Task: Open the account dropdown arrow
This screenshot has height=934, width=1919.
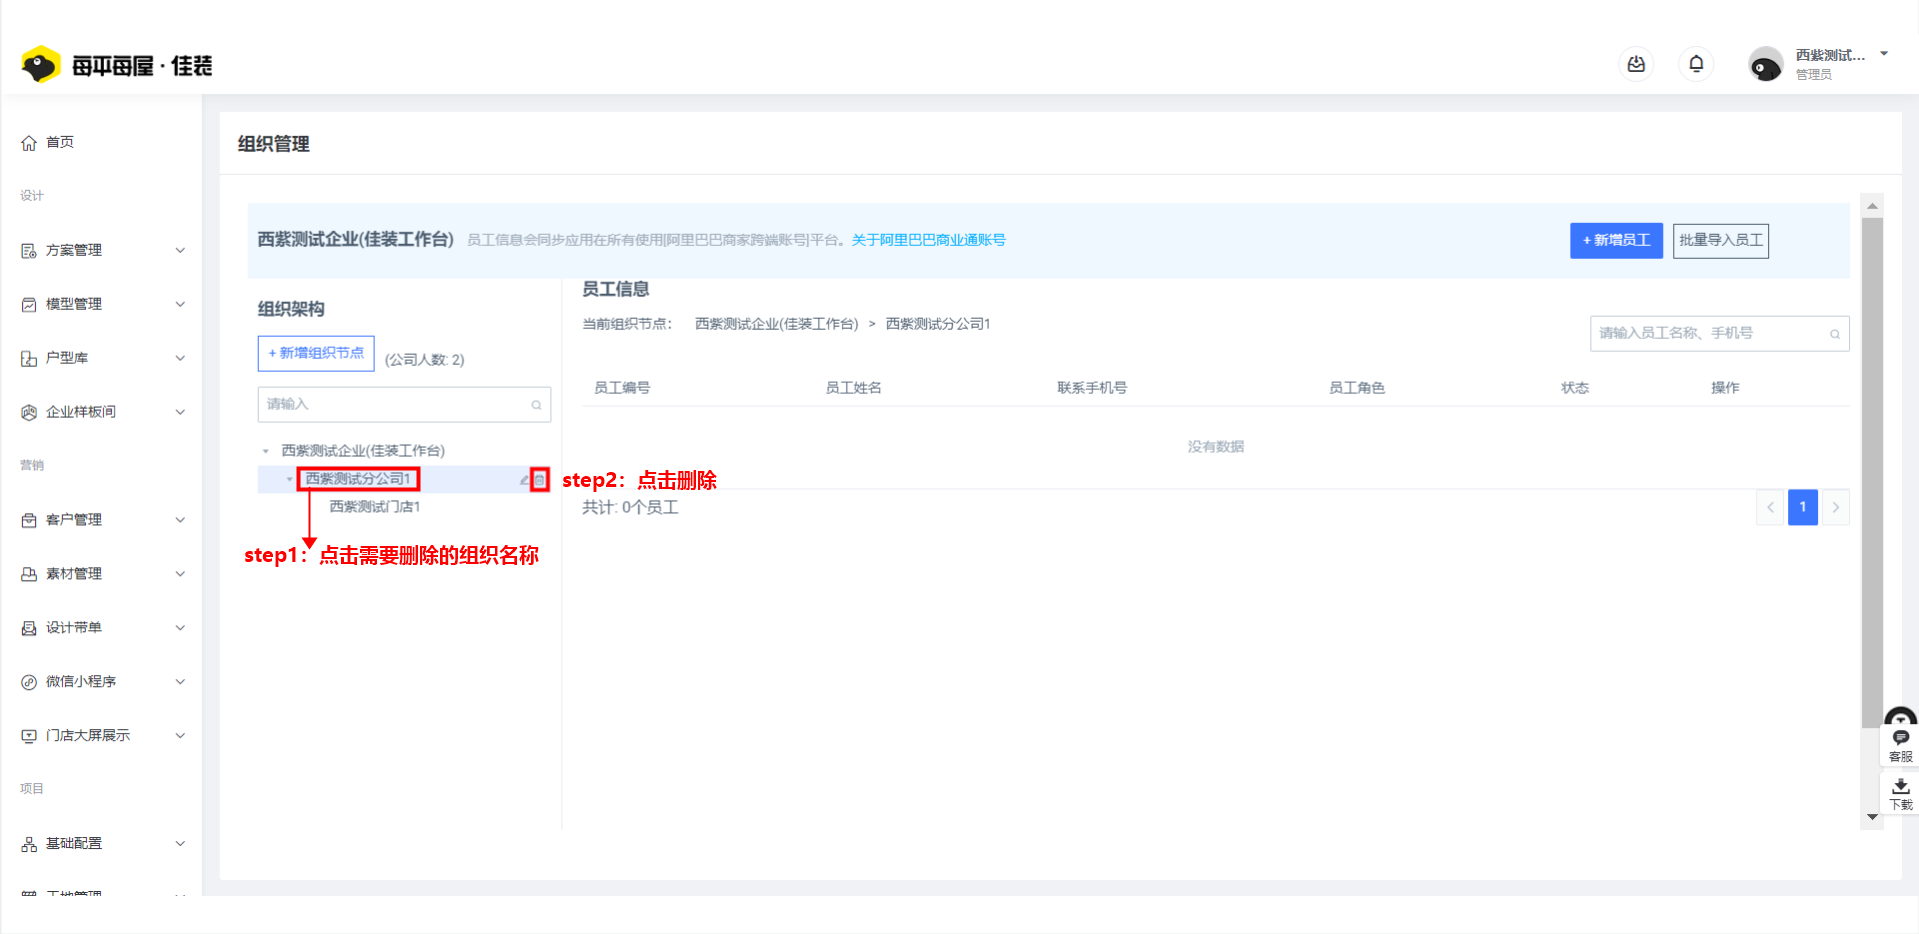Action: pyautogui.click(x=1884, y=54)
